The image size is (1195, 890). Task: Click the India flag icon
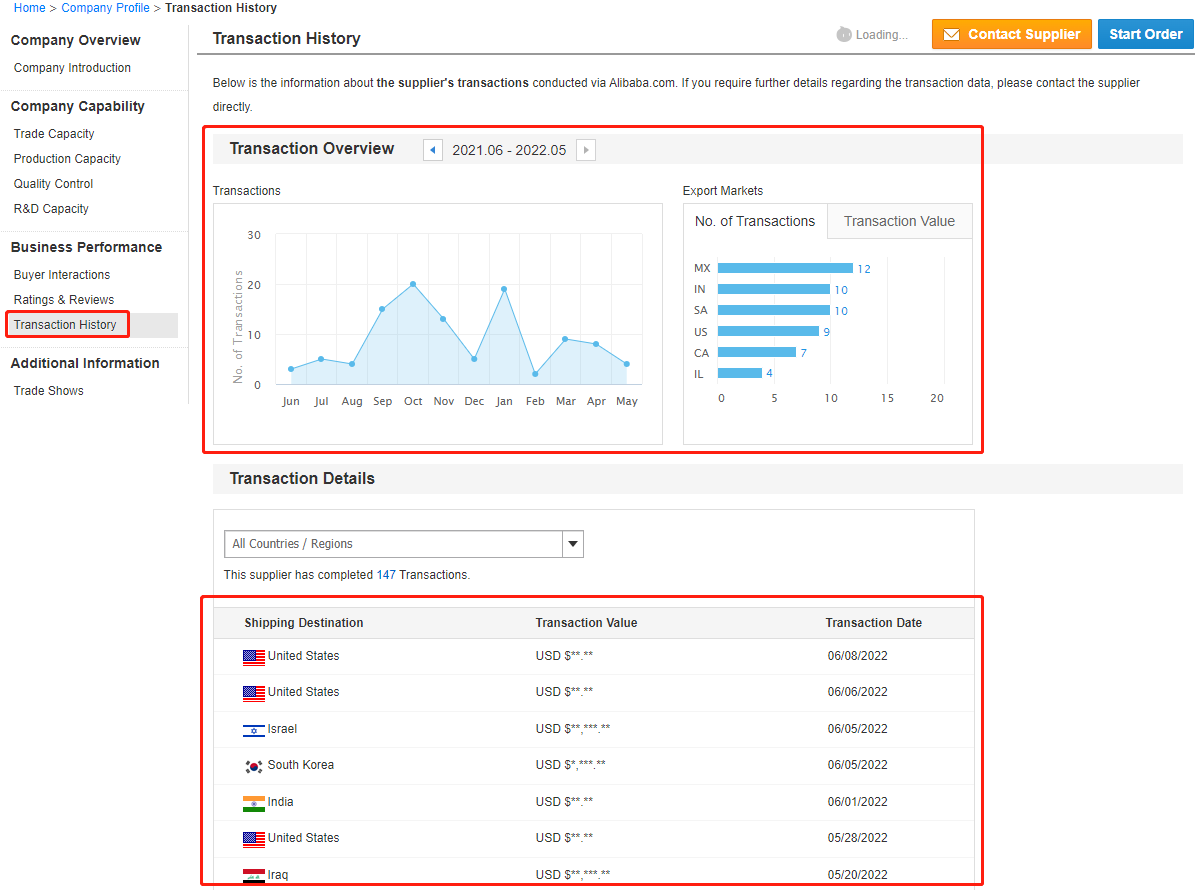(x=254, y=803)
